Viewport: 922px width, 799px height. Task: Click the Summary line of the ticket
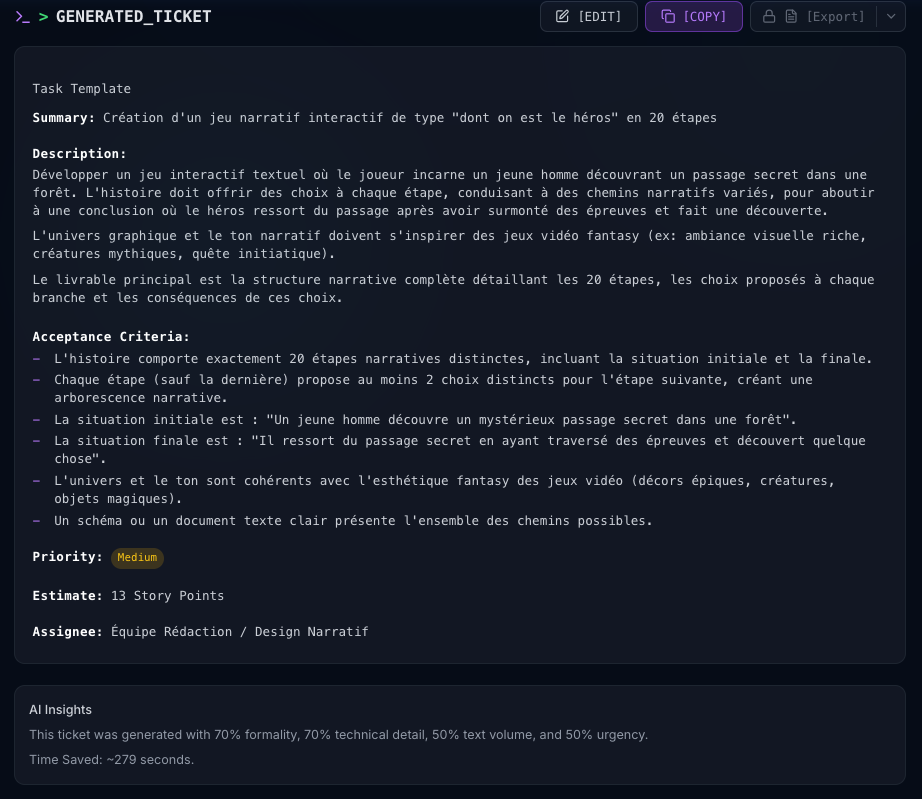tap(374, 118)
